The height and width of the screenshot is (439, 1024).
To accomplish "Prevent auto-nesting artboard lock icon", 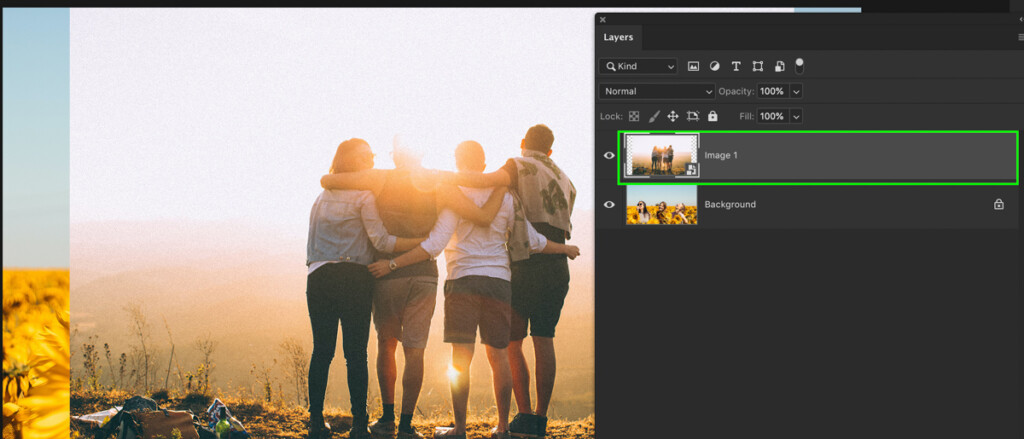I will click(x=693, y=116).
